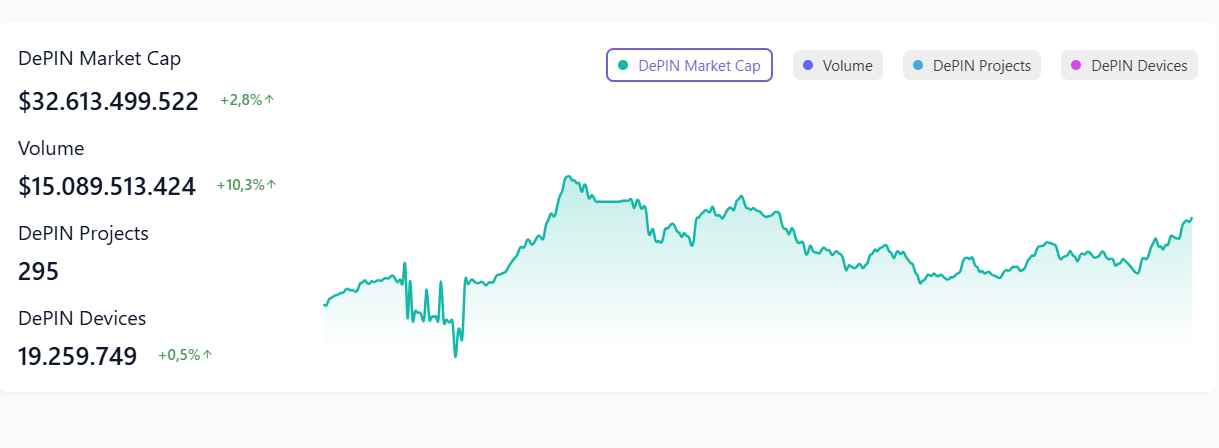The width and height of the screenshot is (1219, 448).
Task: Toggle the DePIN Projects chart series
Action: coord(971,66)
